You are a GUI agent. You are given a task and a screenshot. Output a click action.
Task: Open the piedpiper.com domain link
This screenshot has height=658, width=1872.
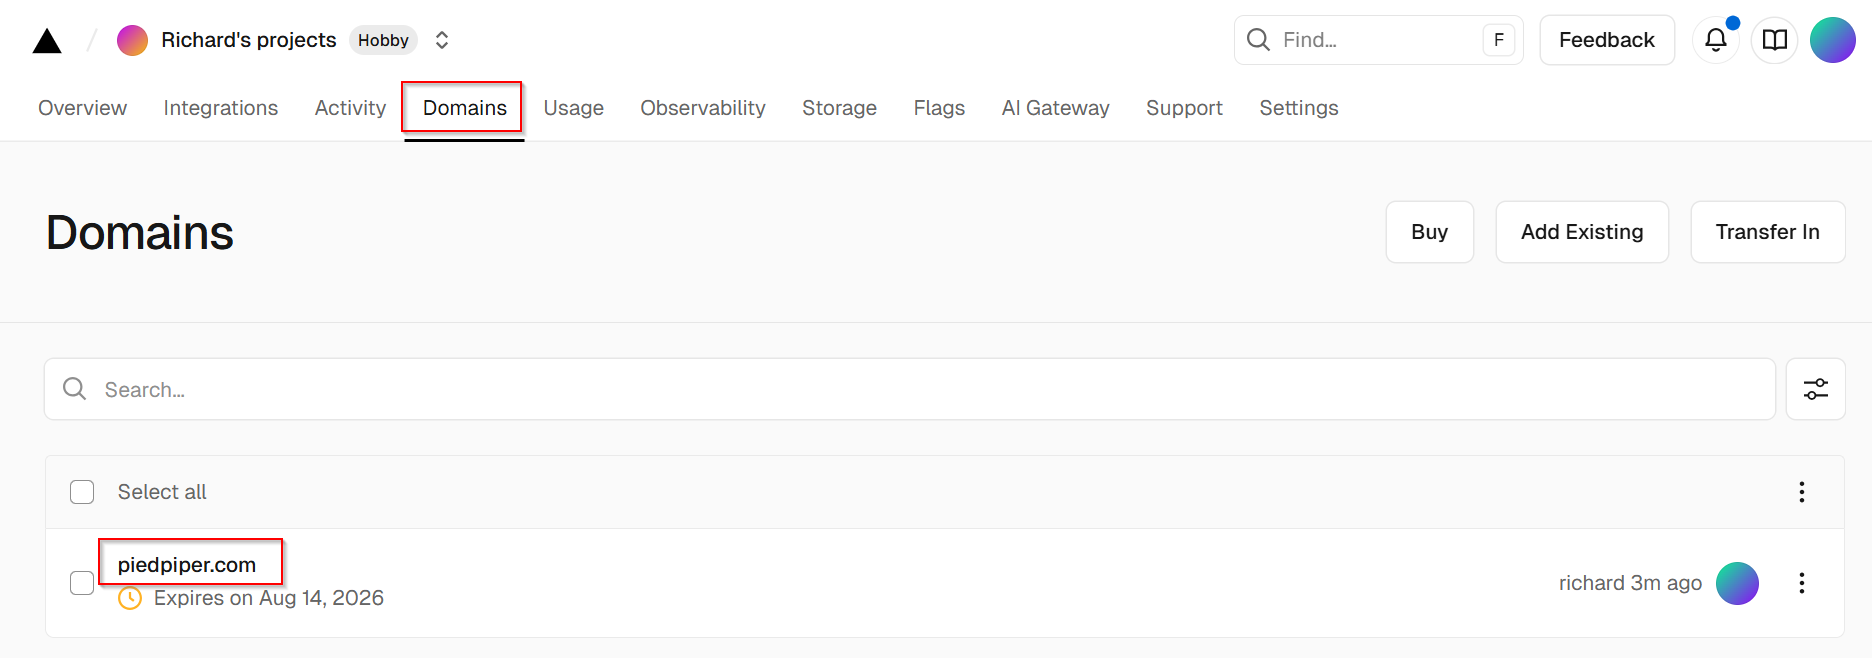(x=187, y=565)
